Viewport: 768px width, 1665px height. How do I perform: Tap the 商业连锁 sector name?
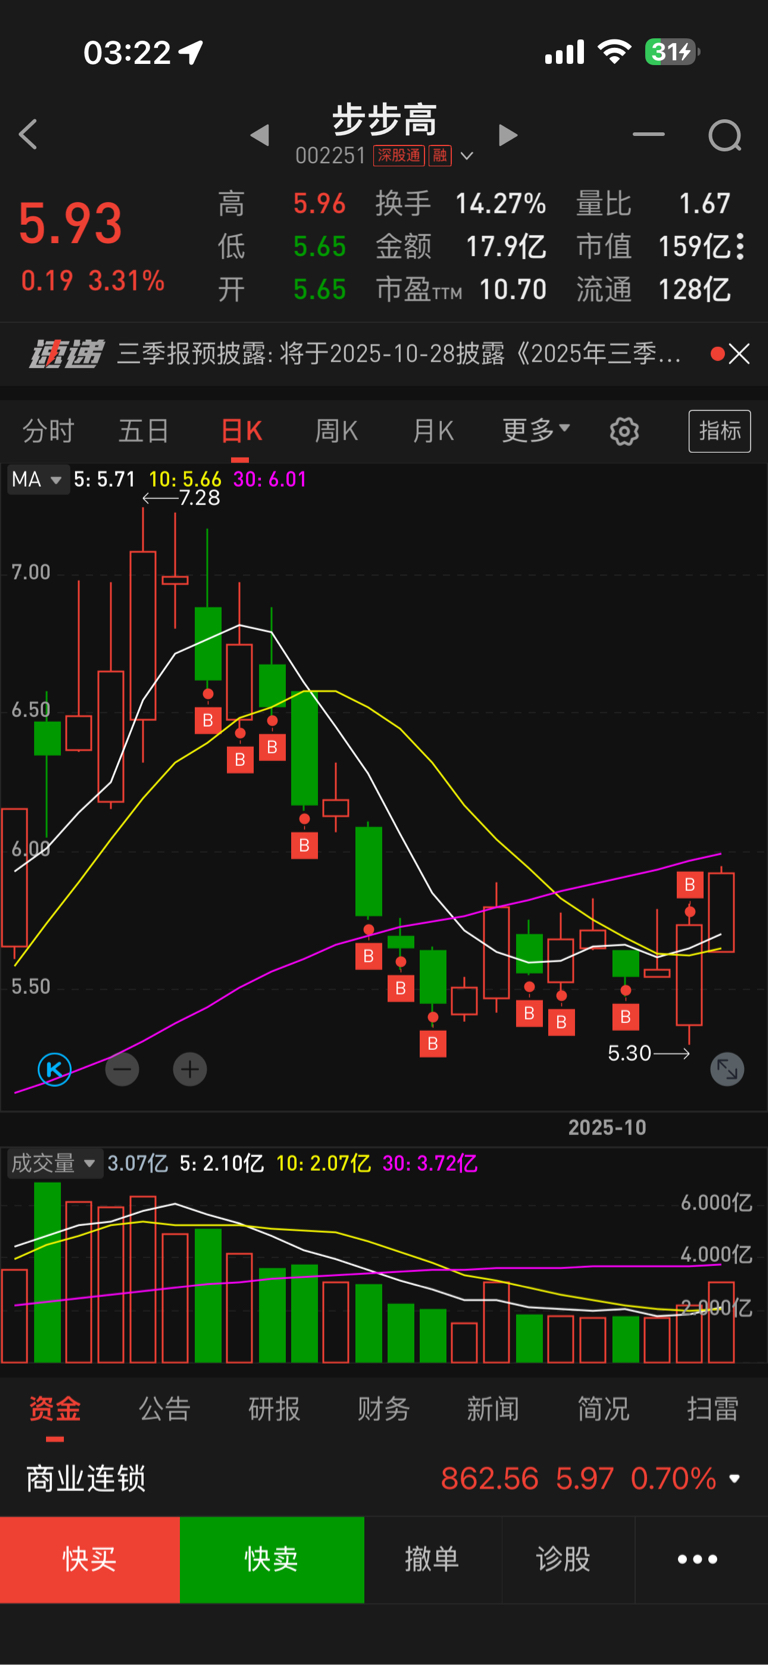click(86, 1478)
